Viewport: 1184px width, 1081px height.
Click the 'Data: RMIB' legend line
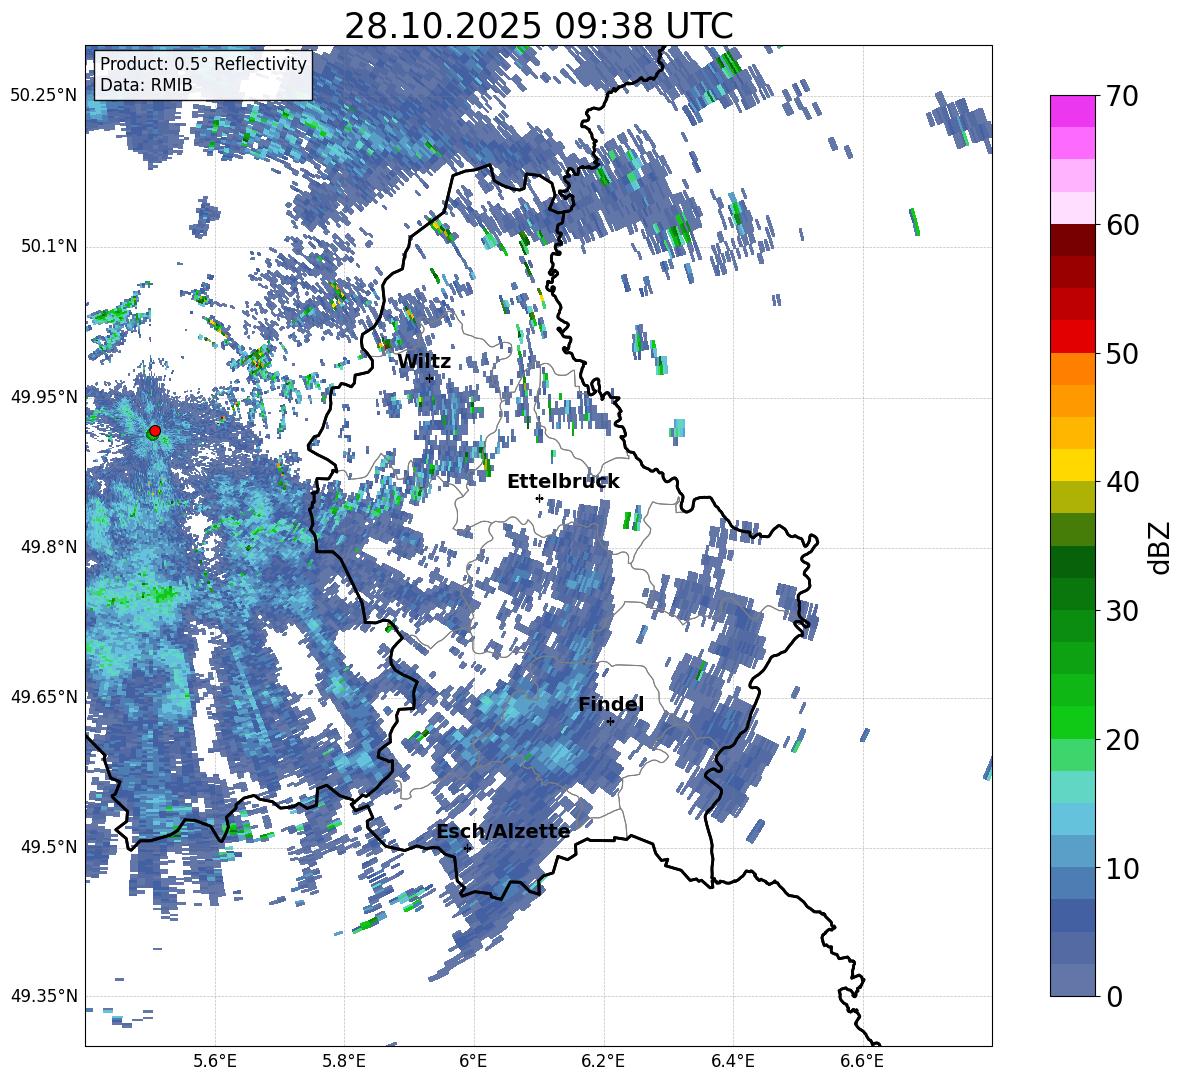tap(146, 85)
